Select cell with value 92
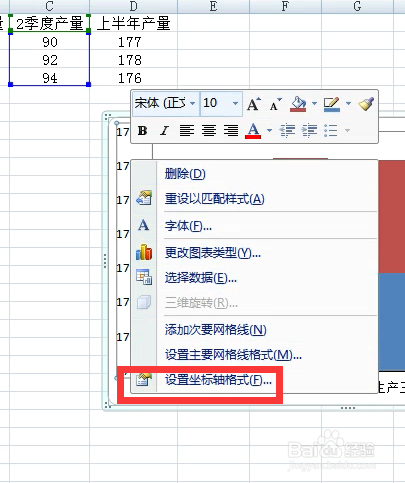The height and width of the screenshot is (483, 405). pos(50,60)
